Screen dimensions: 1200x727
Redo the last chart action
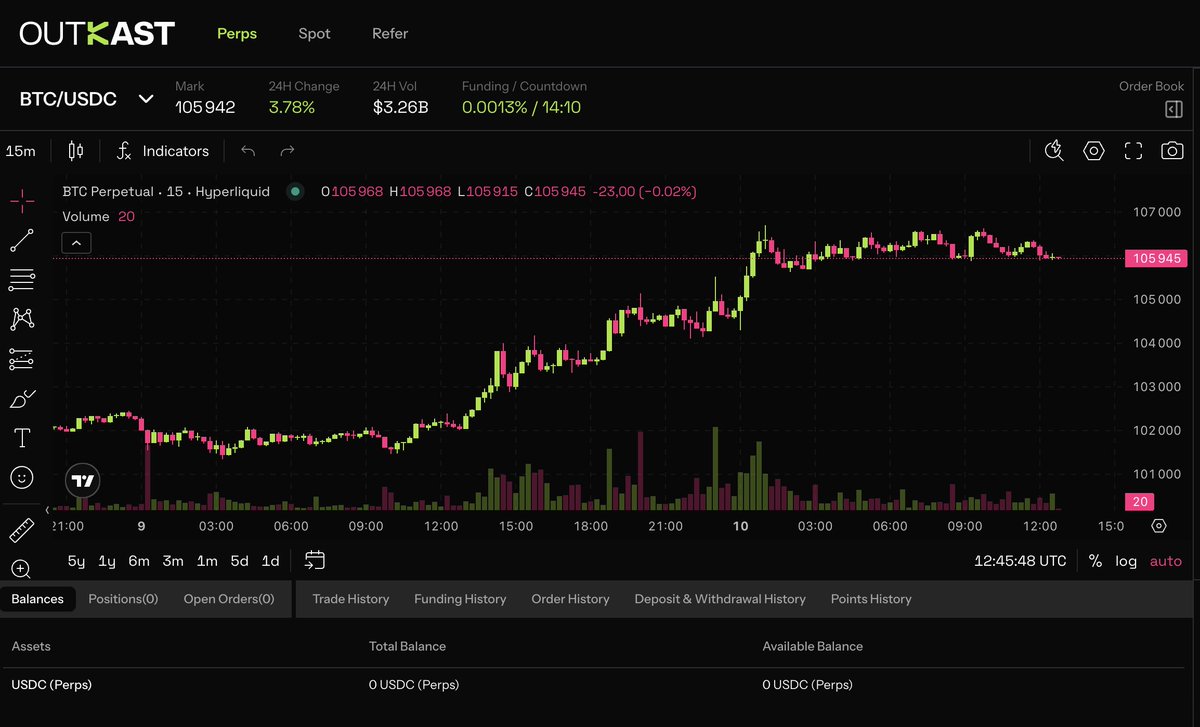coord(287,151)
